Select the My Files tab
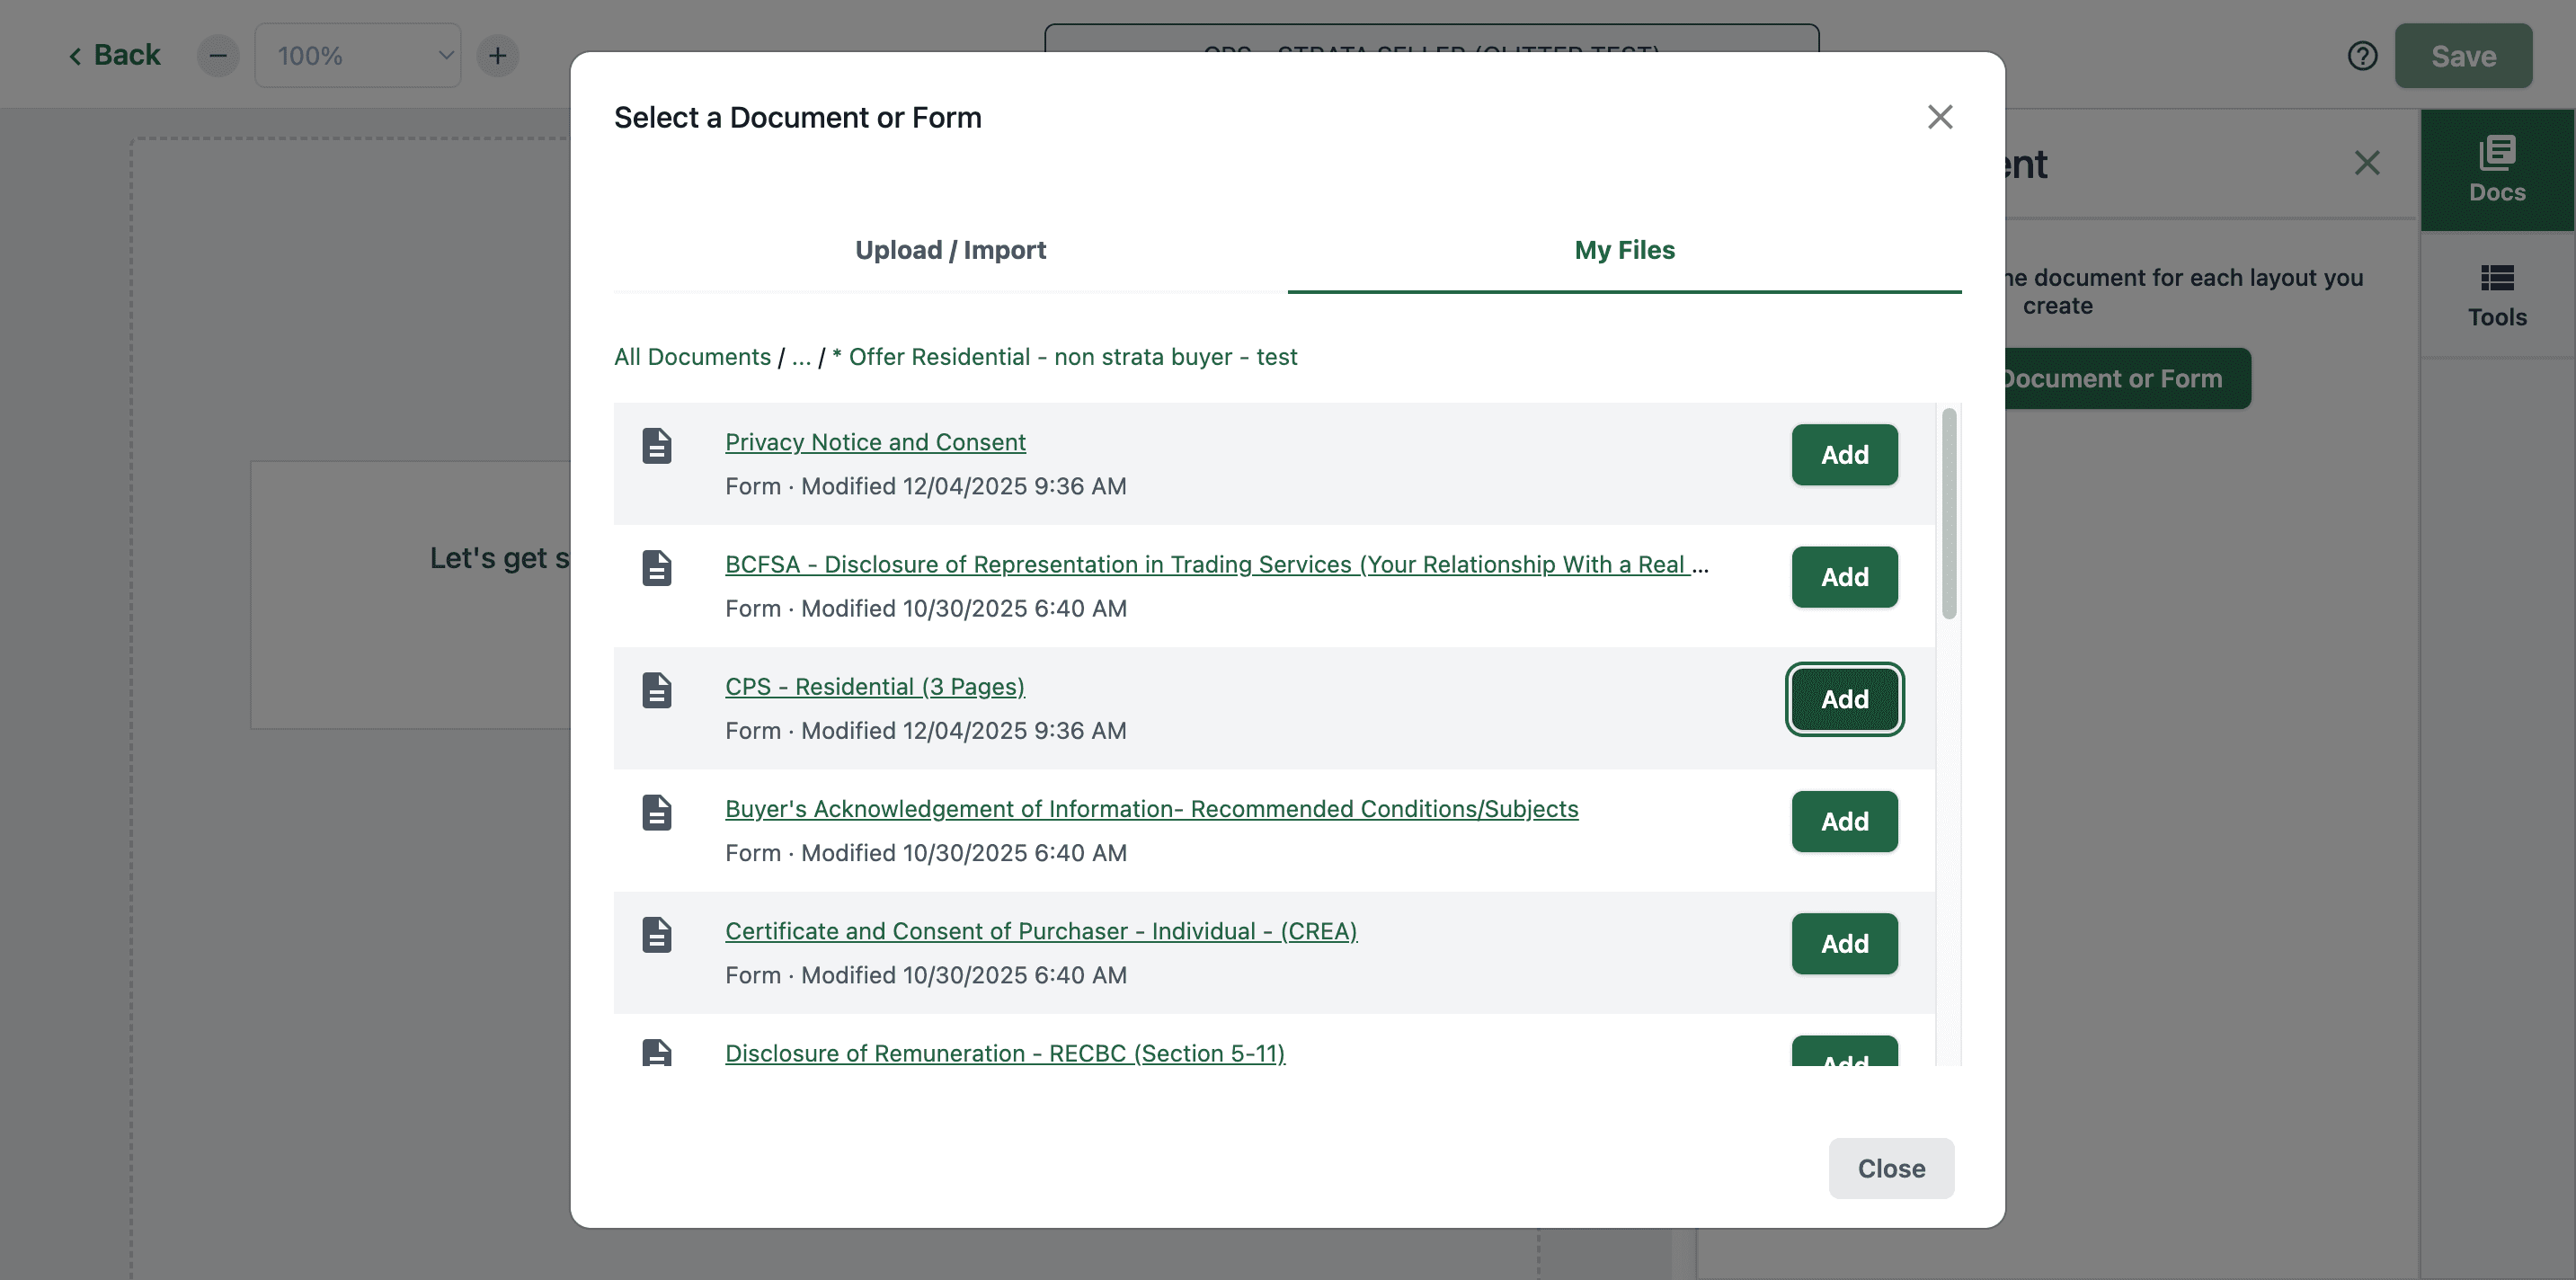Image resolution: width=2576 pixels, height=1280 pixels. click(1624, 250)
